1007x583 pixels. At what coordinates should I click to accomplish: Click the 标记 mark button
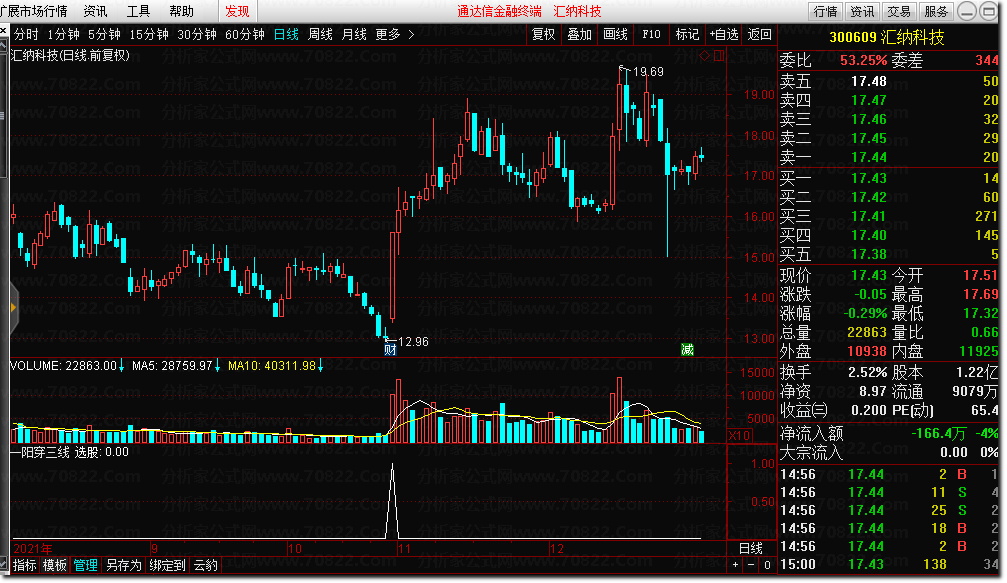tap(687, 35)
